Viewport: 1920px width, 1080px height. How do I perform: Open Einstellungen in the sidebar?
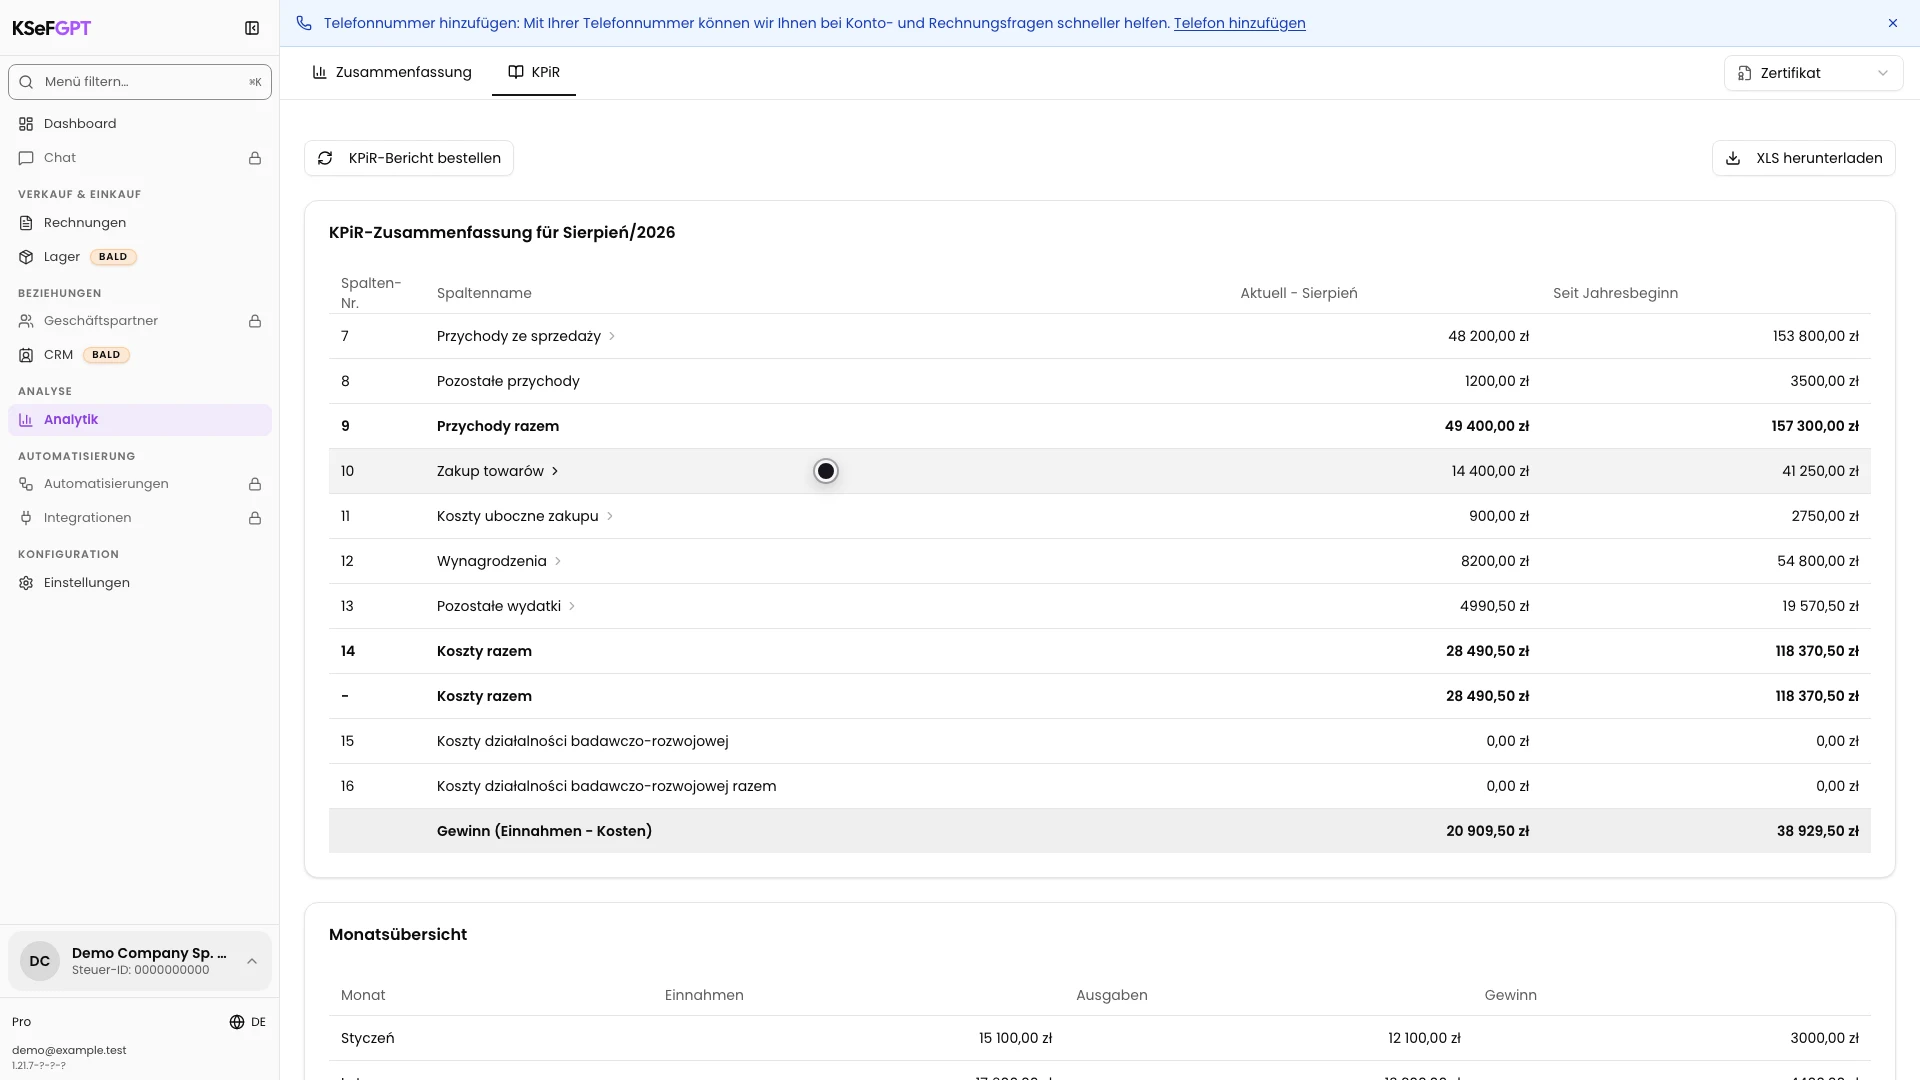tap(140, 583)
